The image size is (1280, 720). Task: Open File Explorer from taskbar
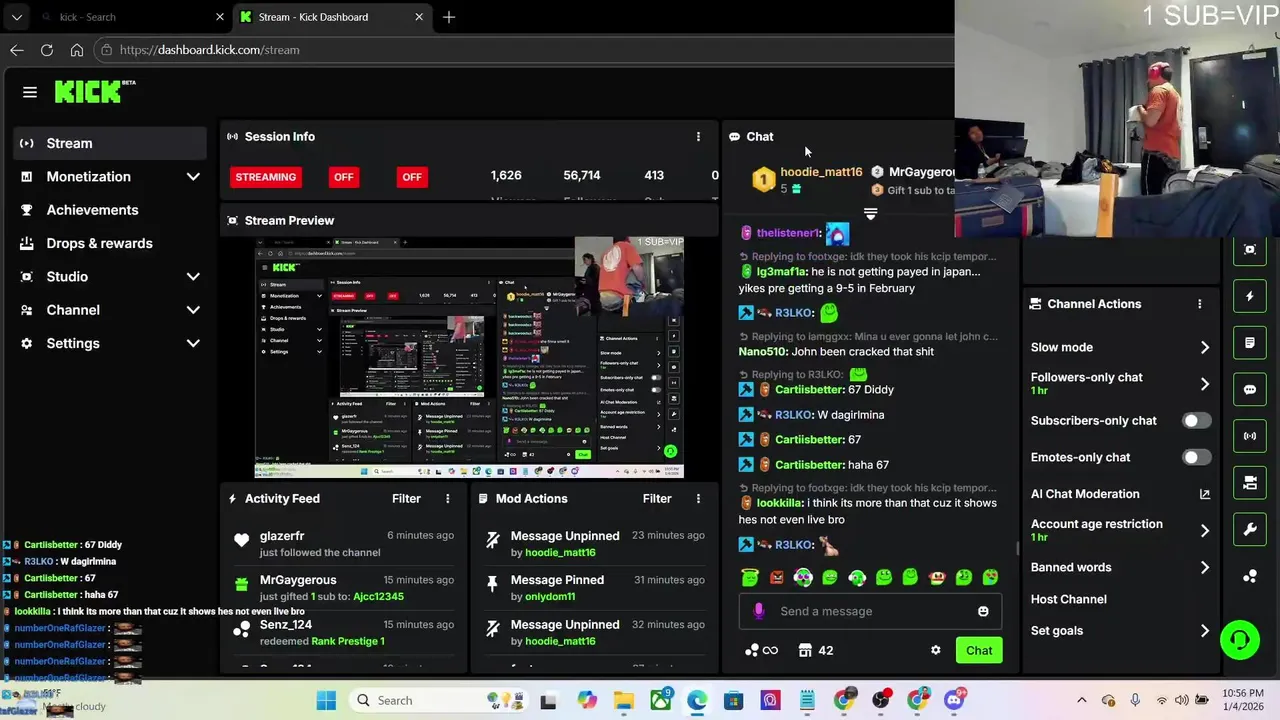[x=623, y=700]
